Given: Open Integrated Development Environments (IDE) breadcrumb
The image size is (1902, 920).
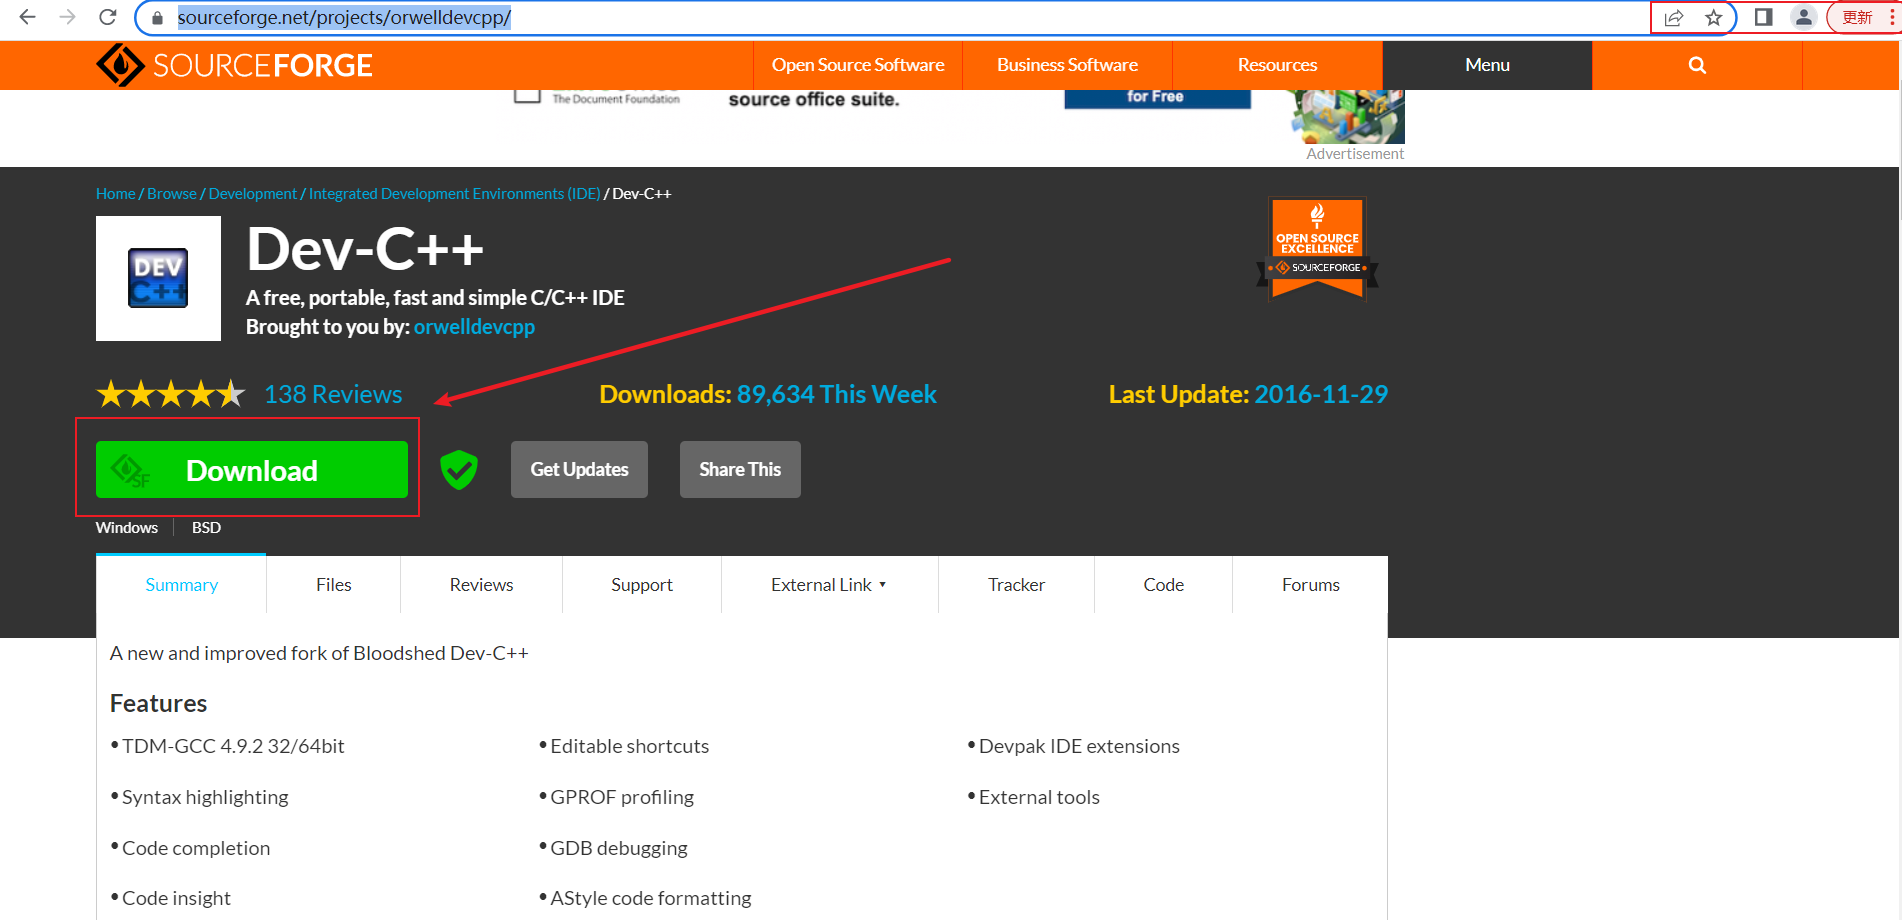Looking at the screenshot, I should click(x=455, y=194).
